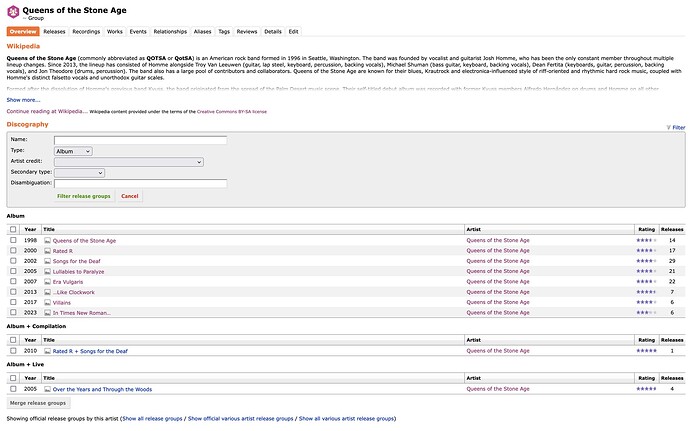Check the box for the 1998 album row
Screen dimensions: 690x431
tap(13, 240)
